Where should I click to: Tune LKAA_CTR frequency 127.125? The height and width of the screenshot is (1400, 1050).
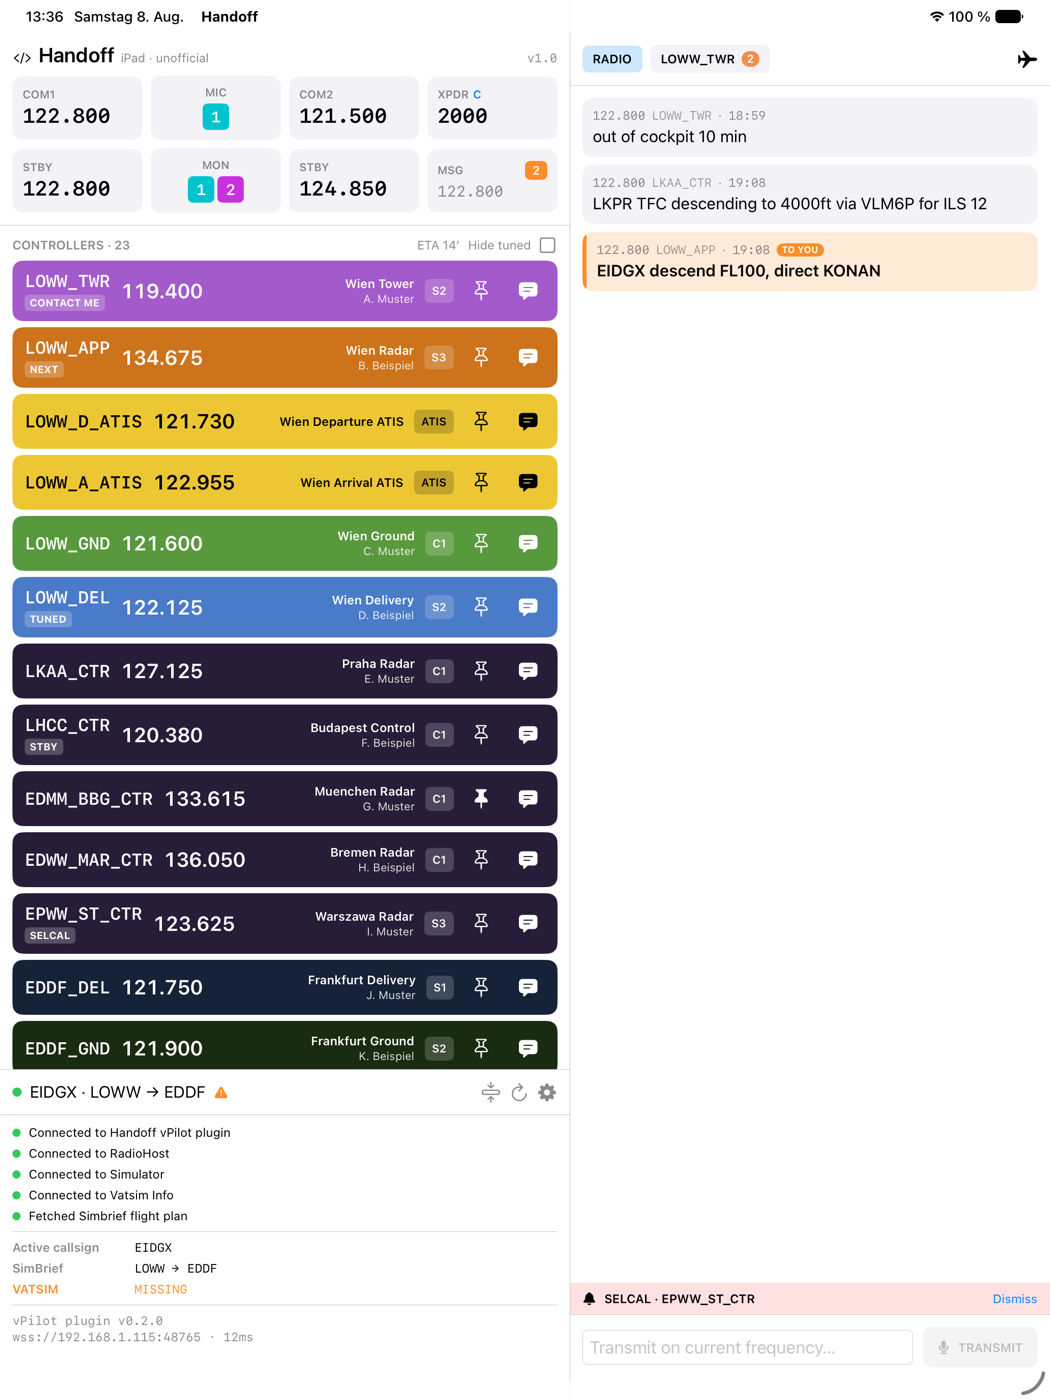point(162,671)
